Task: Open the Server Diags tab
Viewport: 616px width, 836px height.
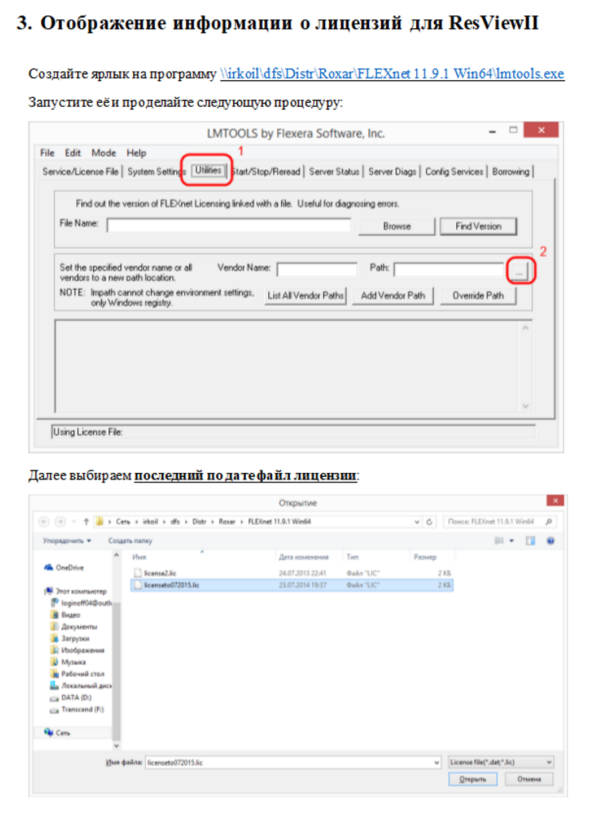Action: tap(392, 172)
